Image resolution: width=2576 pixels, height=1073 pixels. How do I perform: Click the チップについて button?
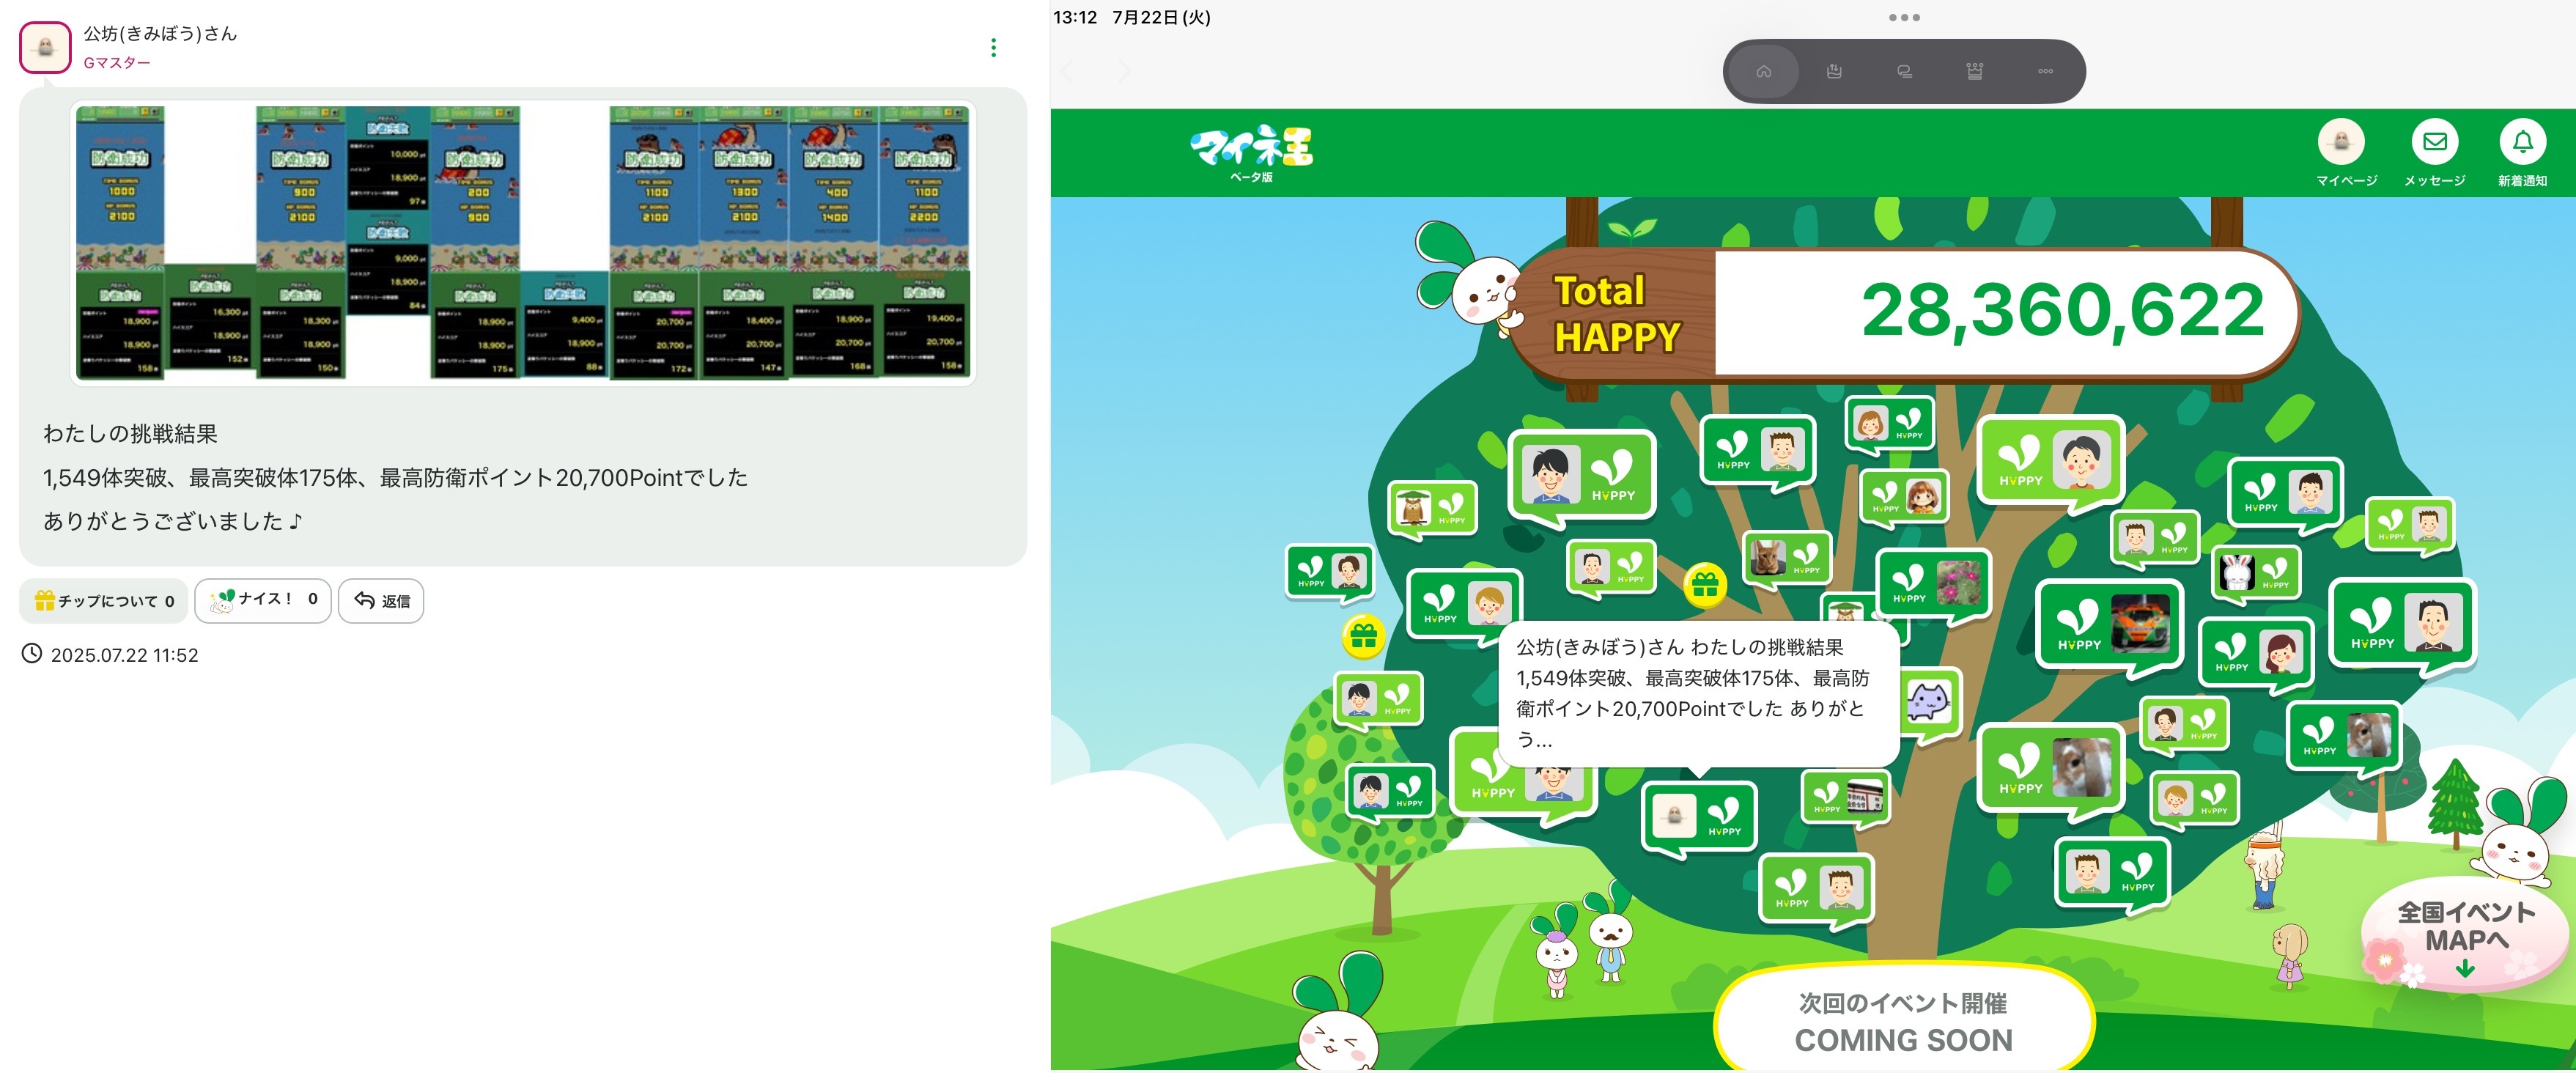point(104,601)
